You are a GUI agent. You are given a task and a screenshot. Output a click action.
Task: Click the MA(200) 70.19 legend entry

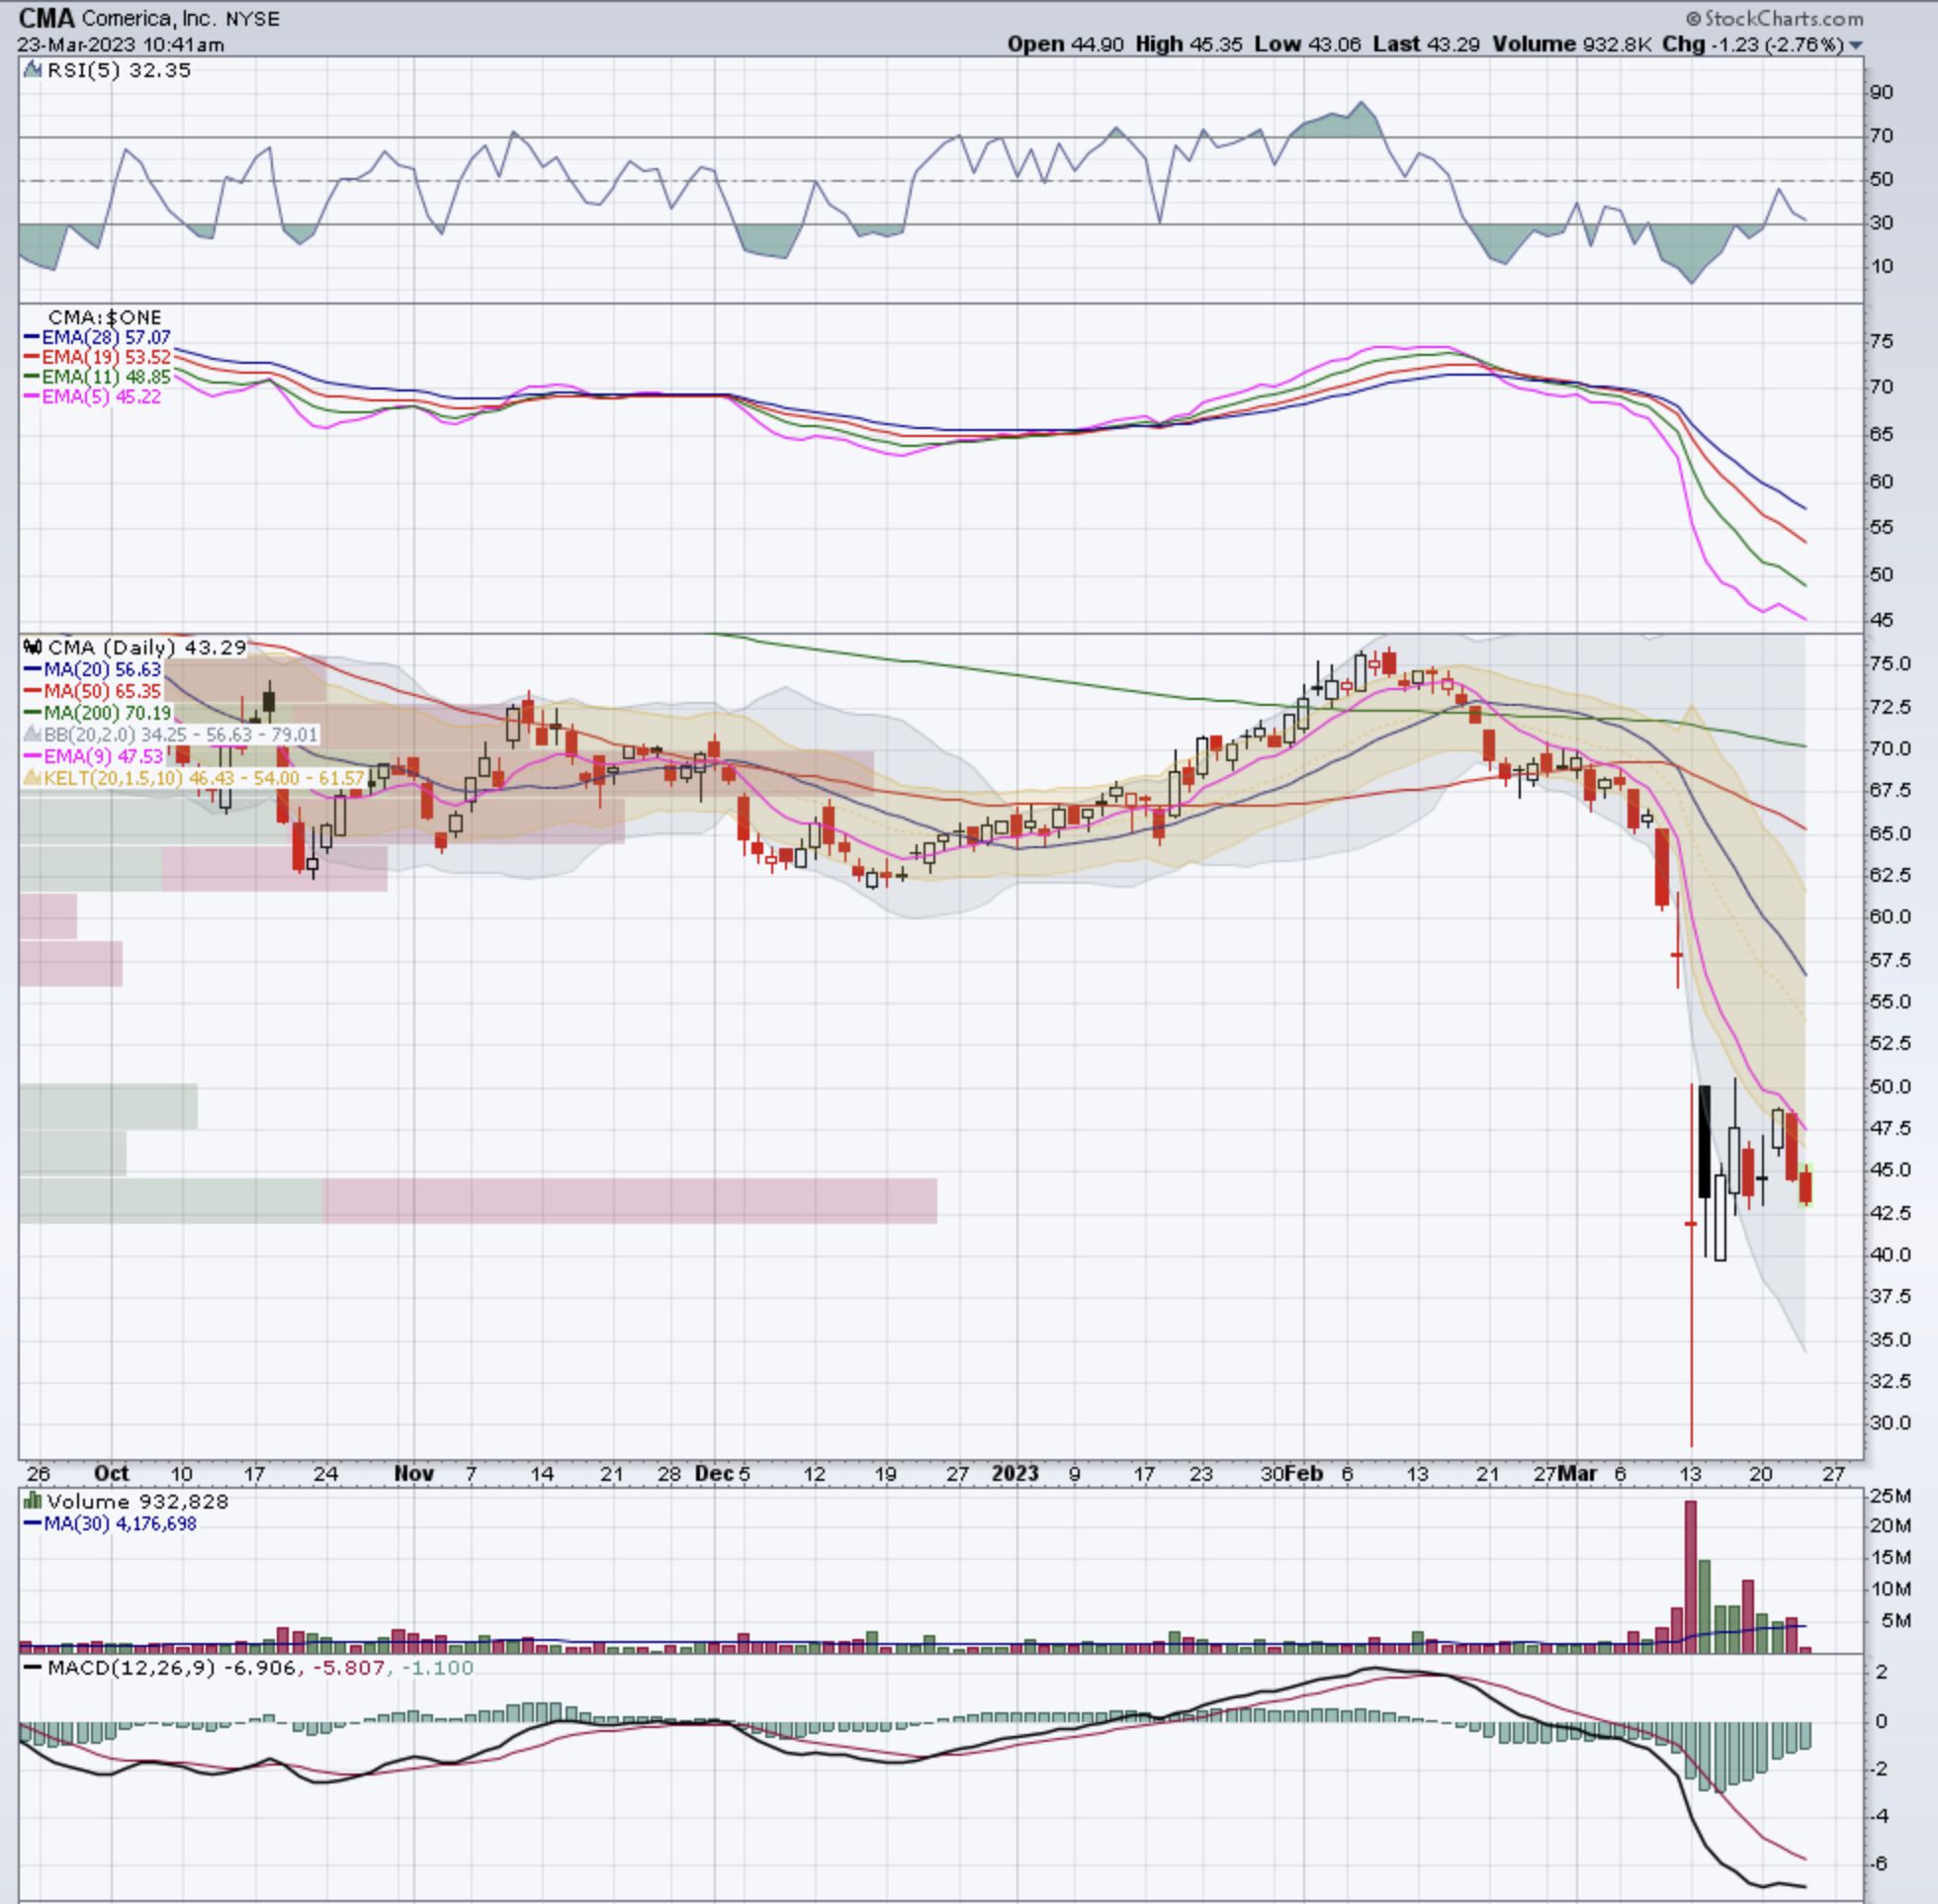coord(98,713)
